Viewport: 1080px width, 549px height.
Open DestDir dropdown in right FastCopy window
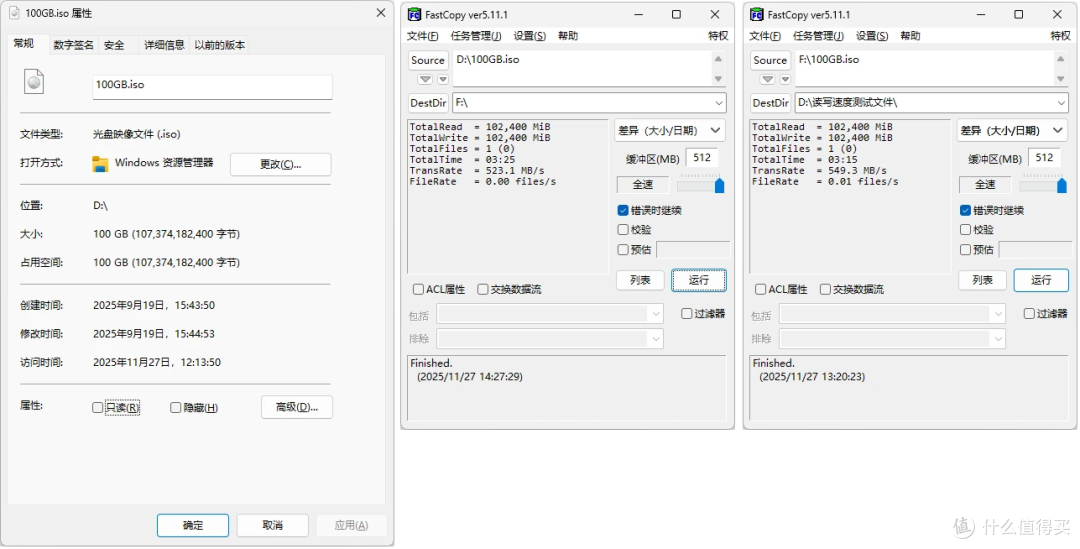tap(1061, 103)
